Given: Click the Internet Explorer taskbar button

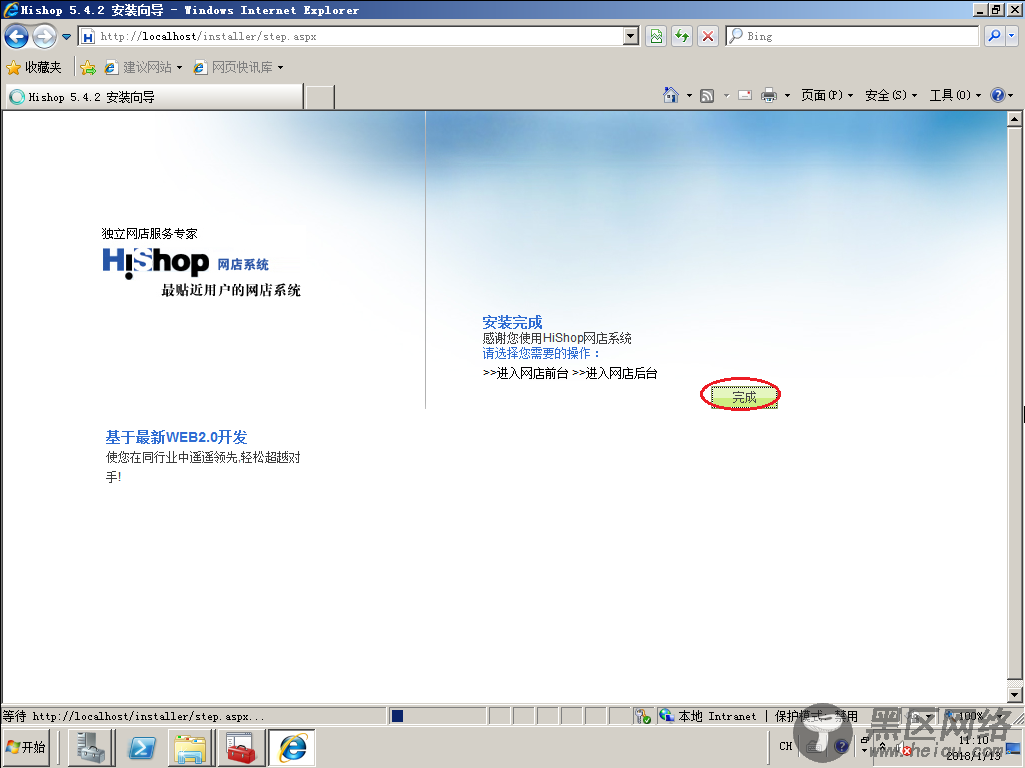Looking at the screenshot, I should click(x=292, y=748).
